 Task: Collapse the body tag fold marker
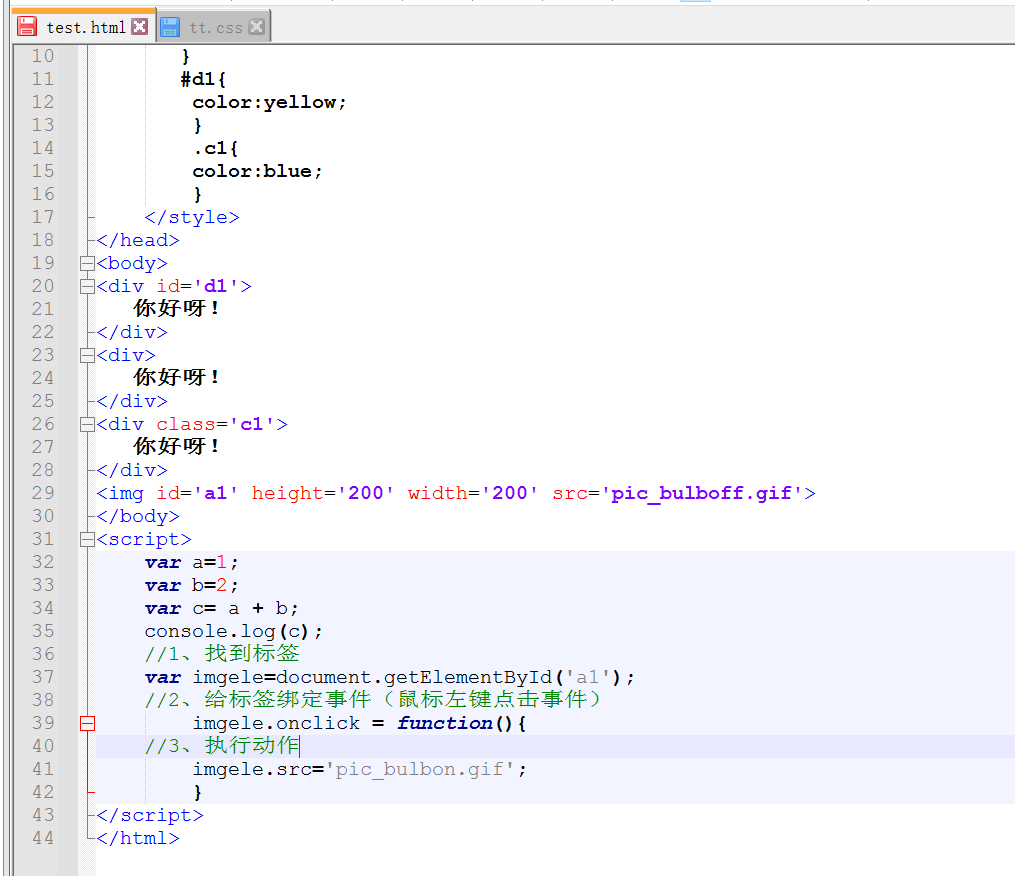pyautogui.click(x=87, y=264)
